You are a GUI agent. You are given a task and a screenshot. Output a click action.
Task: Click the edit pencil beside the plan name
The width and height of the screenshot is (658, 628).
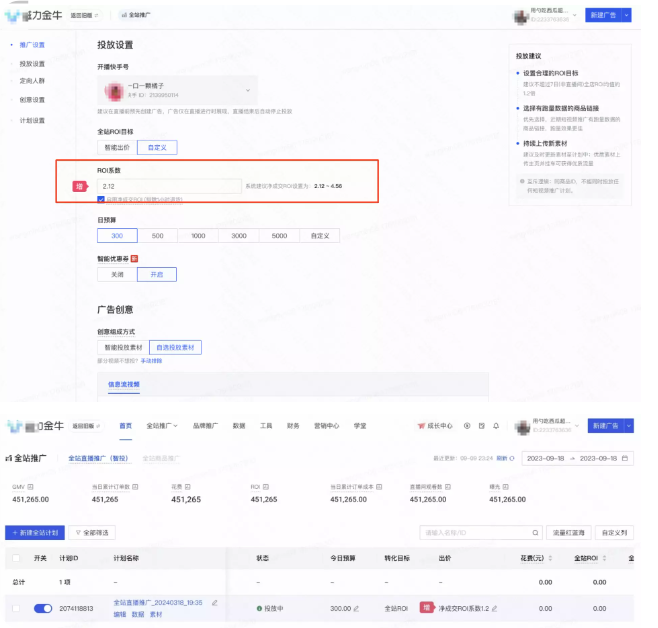pyautogui.click(x=214, y=603)
